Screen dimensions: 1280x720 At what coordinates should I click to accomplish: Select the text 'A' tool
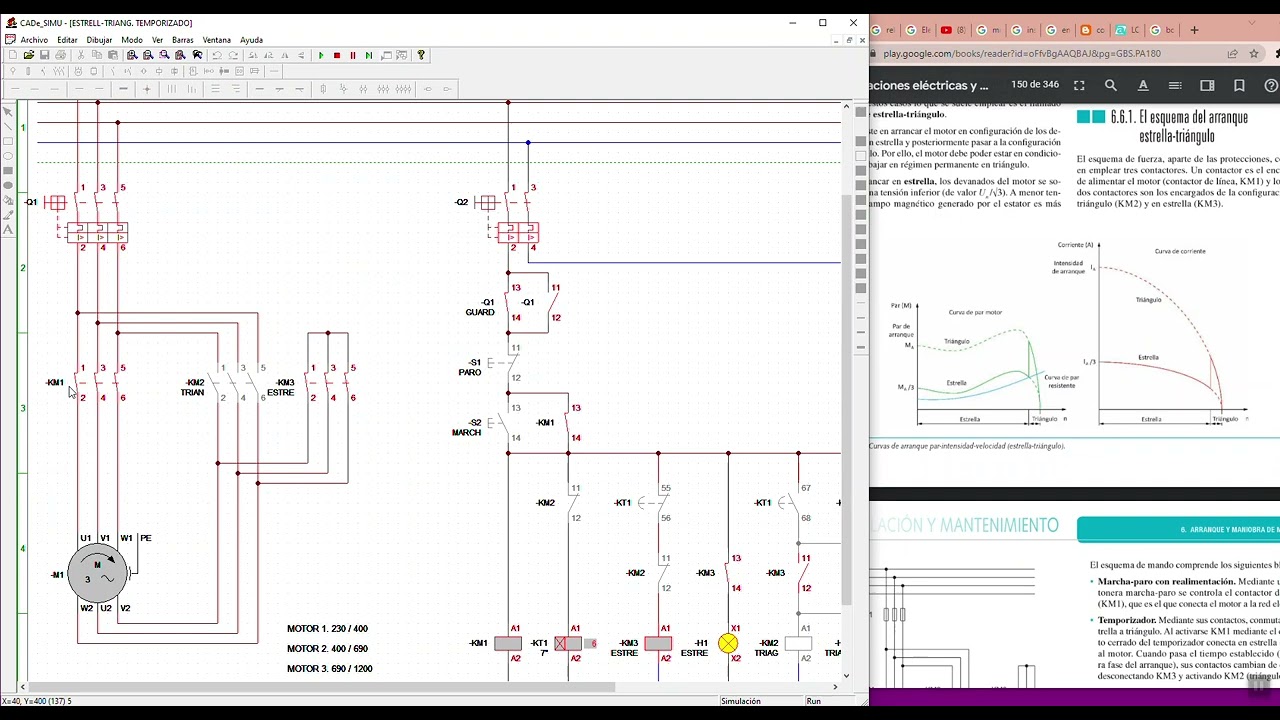pos(9,230)
